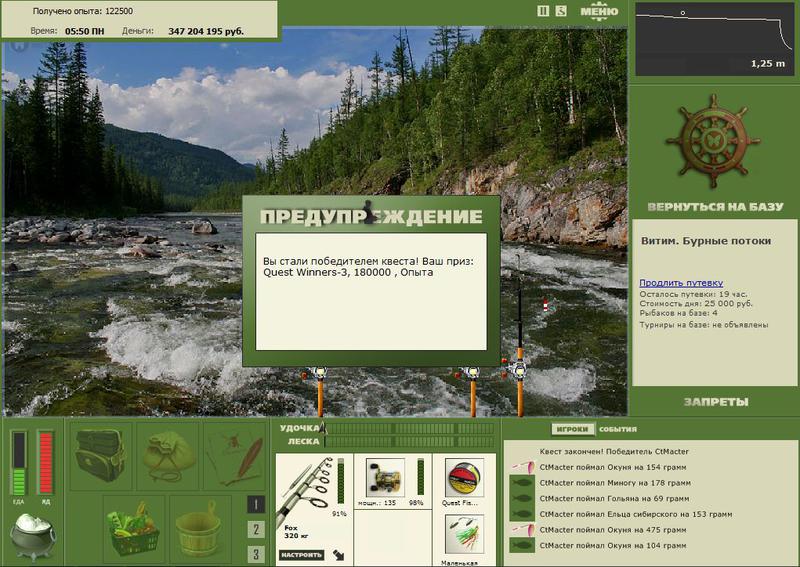Viewport: 800px width, 567px height.
Task: Click the Quest Fis... fishing line spool
Action: coord(464,478)
